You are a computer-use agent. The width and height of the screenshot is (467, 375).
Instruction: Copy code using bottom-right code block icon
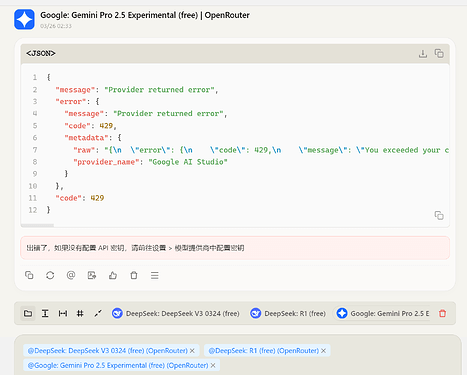[439, 215]
